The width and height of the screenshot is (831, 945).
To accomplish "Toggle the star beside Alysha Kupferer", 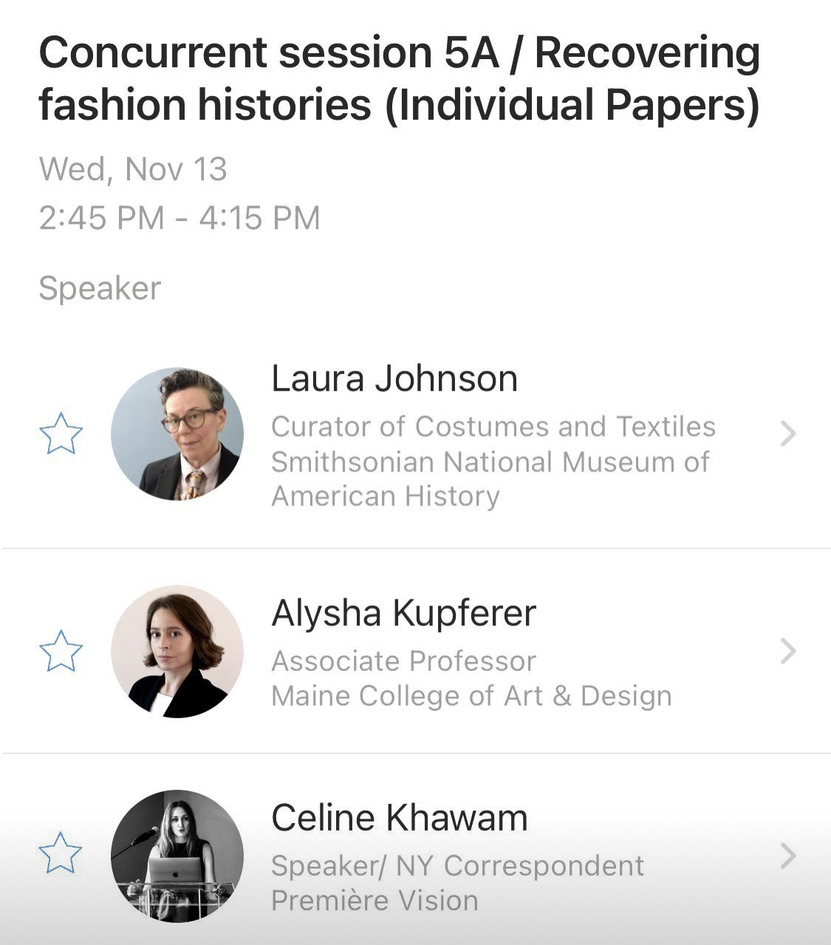I will pos(60,651).
